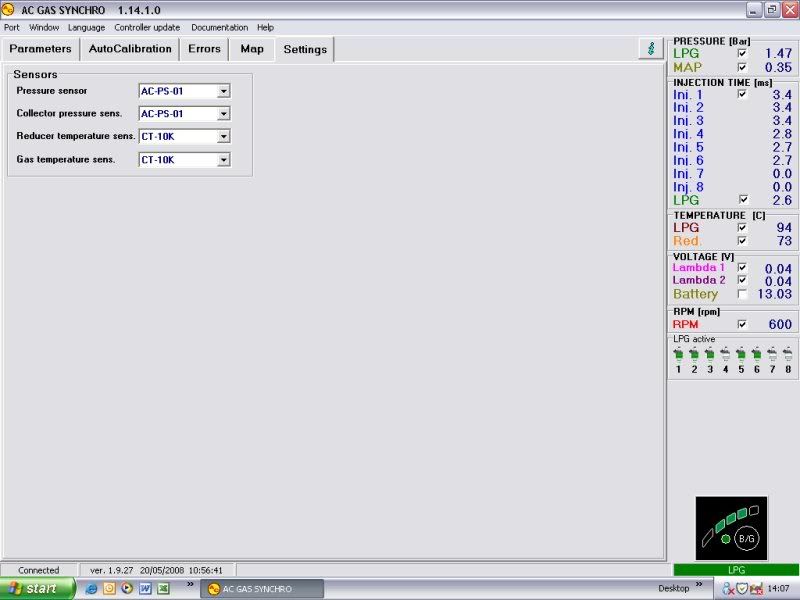This screenshot has width=800, height=600.
Task: Click LPG active injector 1 icon
Action: 678,354
